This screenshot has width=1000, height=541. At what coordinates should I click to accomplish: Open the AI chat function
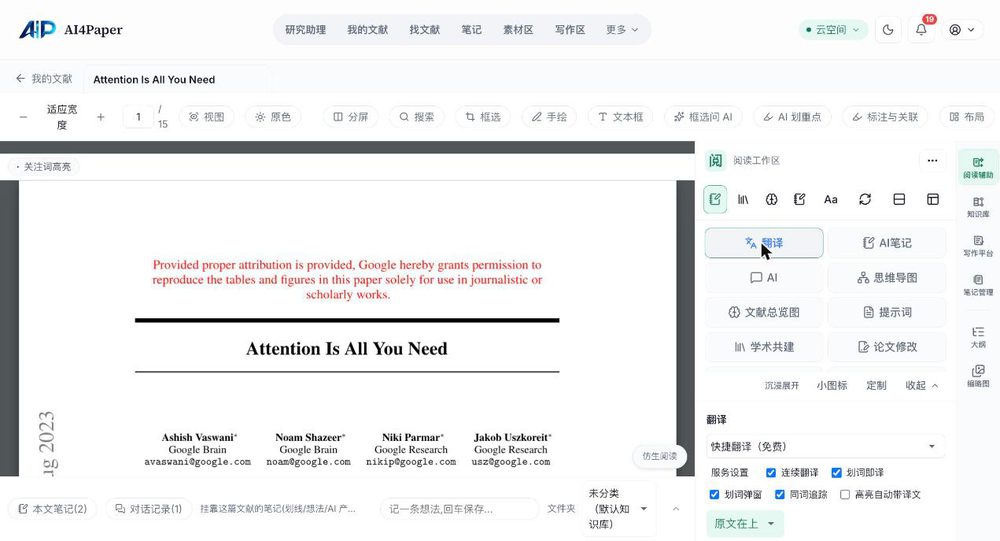tap(764, 278)
